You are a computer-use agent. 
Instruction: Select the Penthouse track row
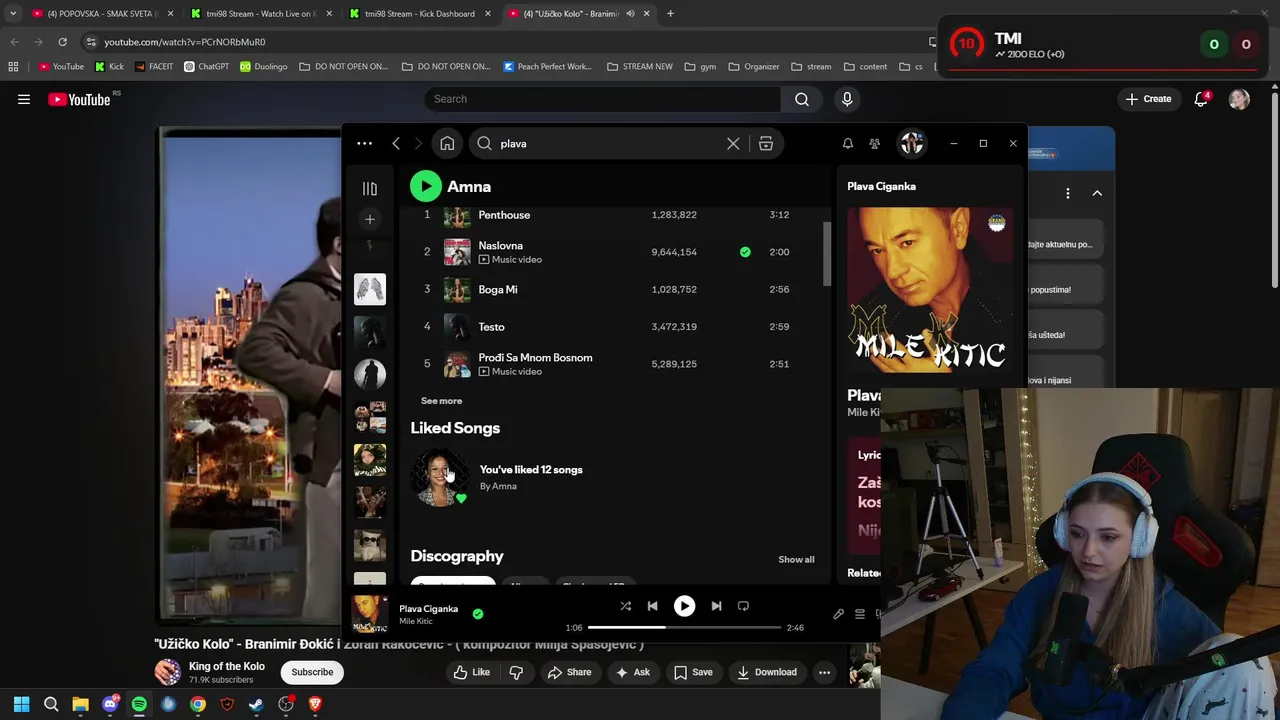(x=614, y=215)
